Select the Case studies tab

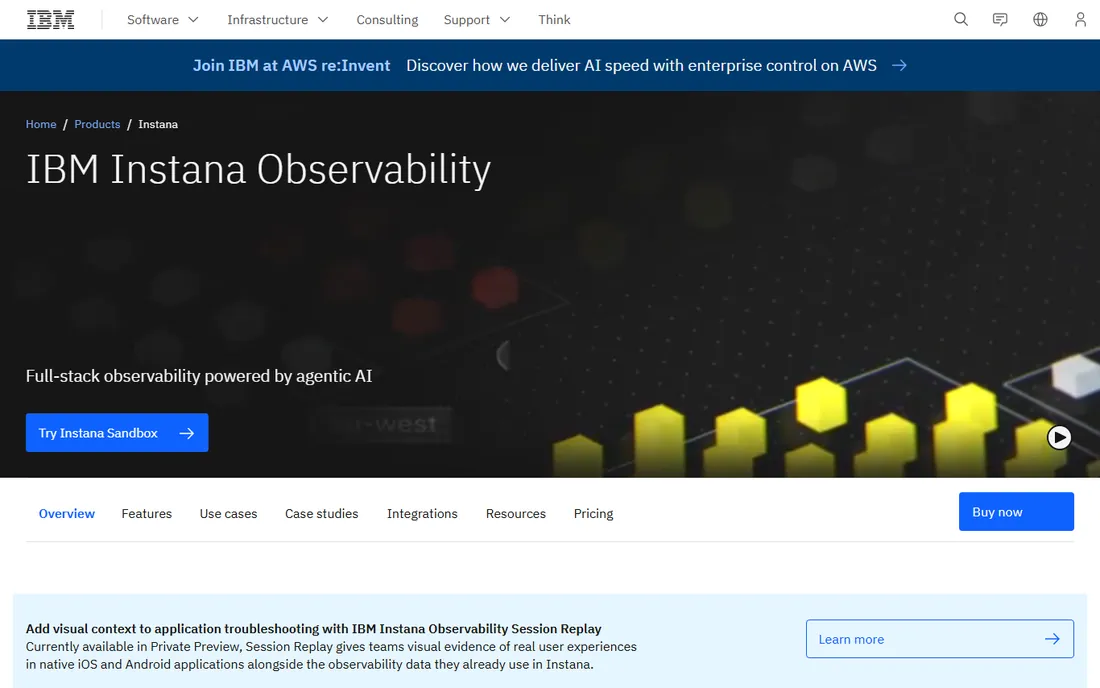(321, 513)
